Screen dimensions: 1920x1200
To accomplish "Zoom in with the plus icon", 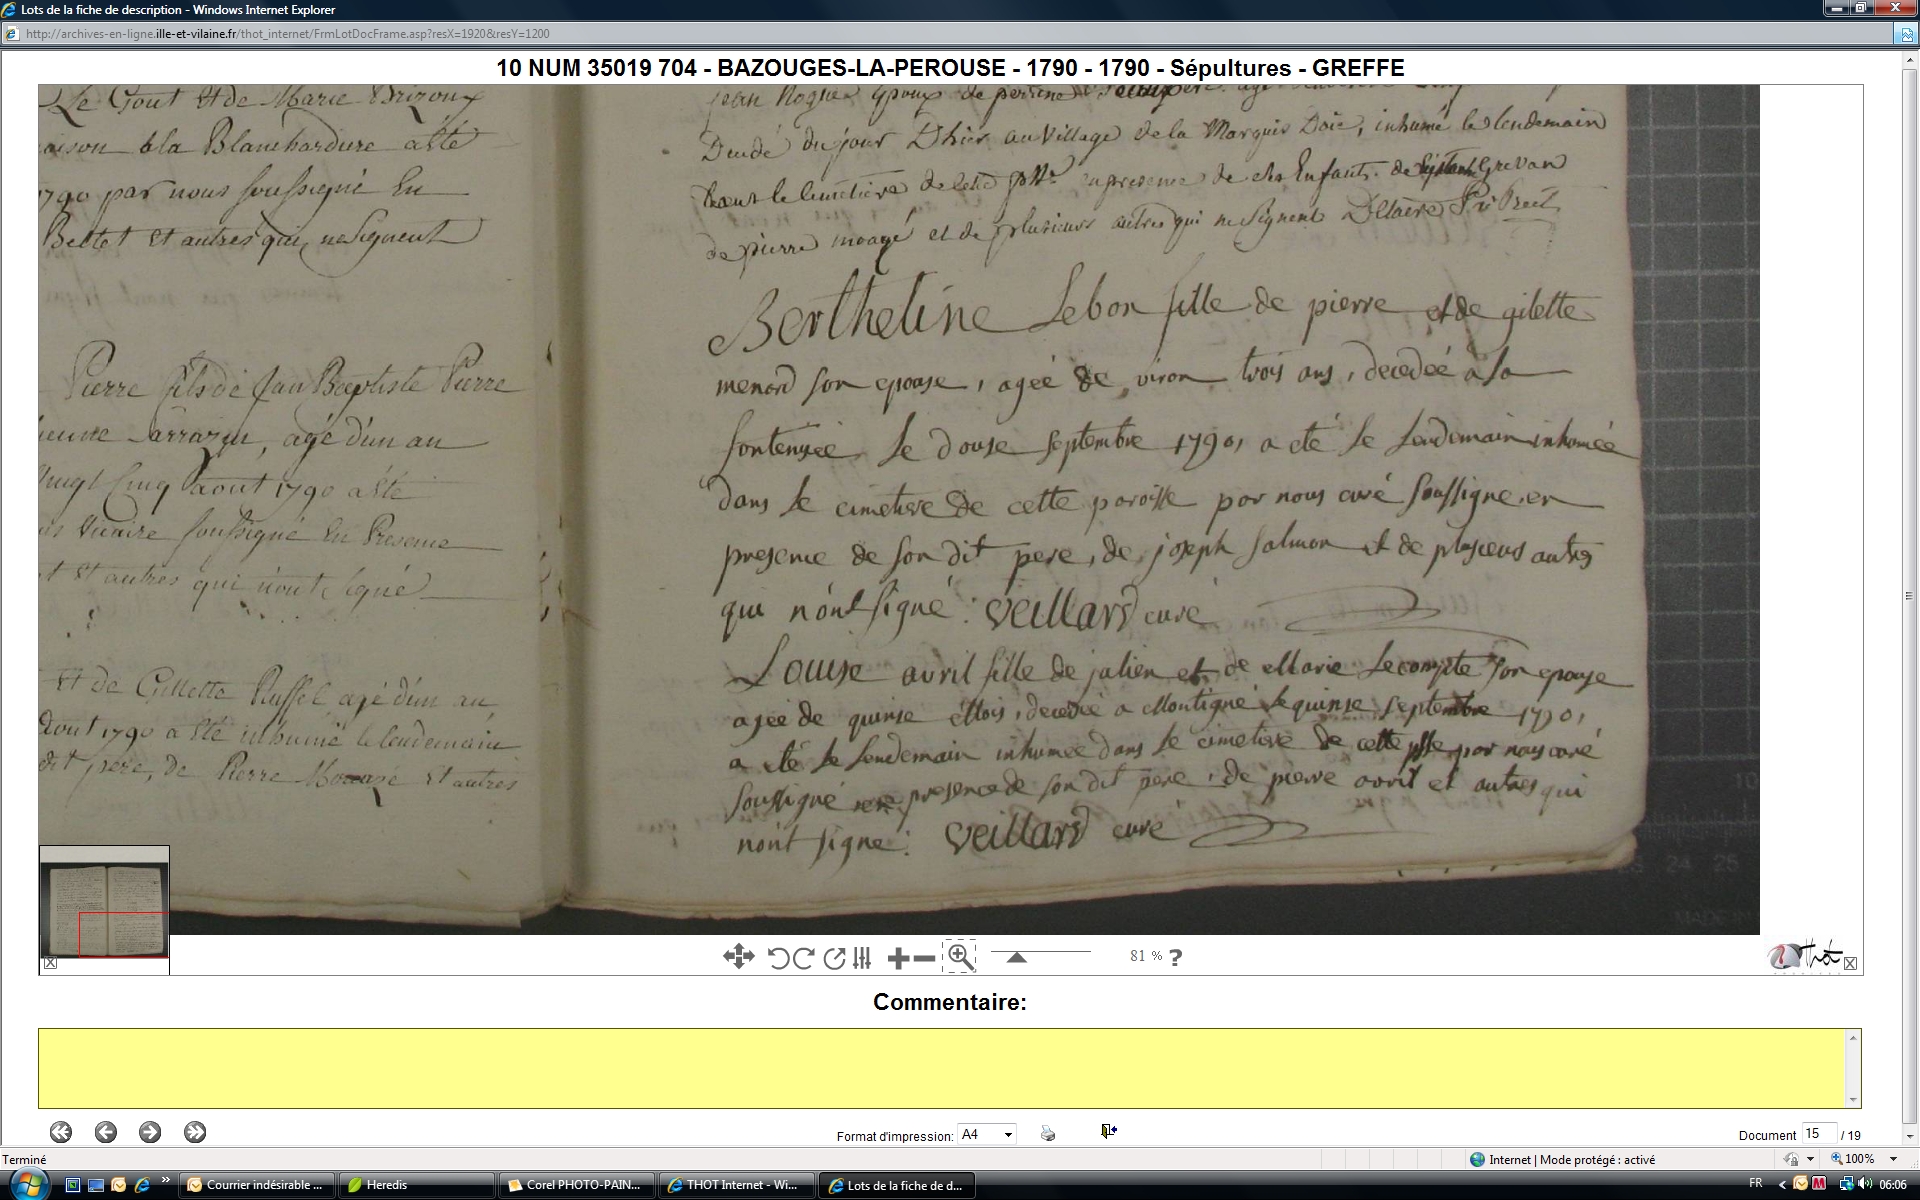I will point(898,958).
